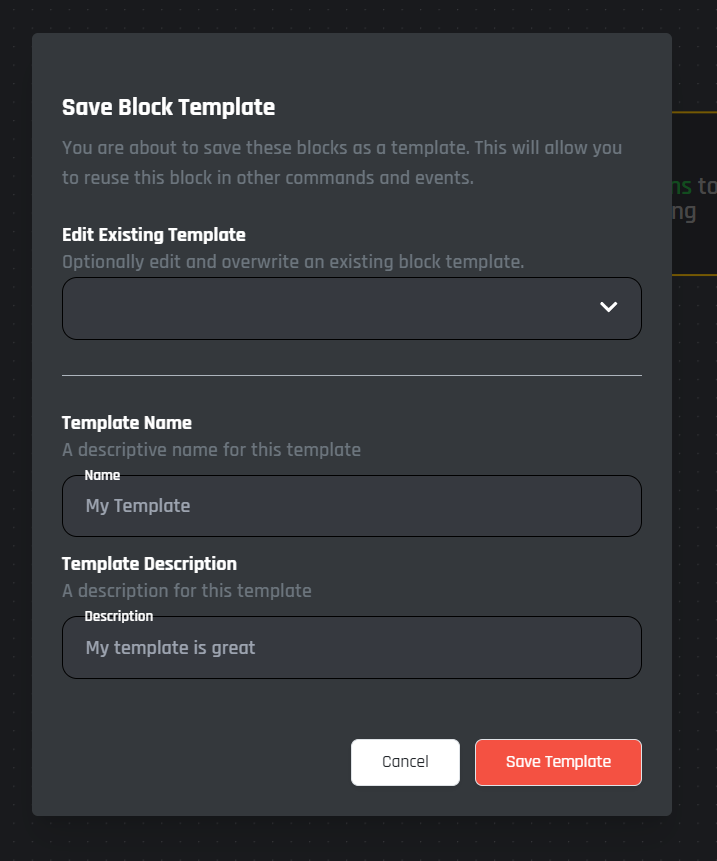Click the 'A descriptive name for this template' hint
The height and width of the screenshot is (861, 717).
211,450
